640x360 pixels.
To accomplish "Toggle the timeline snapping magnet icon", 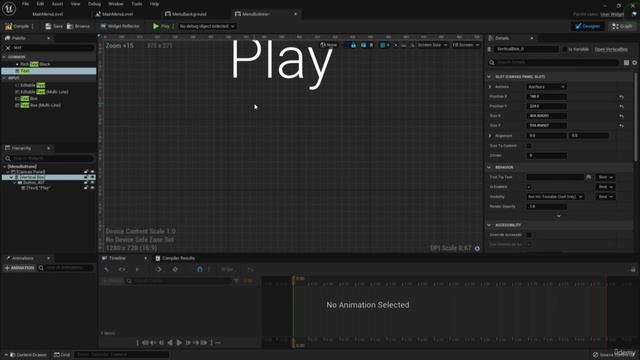I will click(200, 269).
